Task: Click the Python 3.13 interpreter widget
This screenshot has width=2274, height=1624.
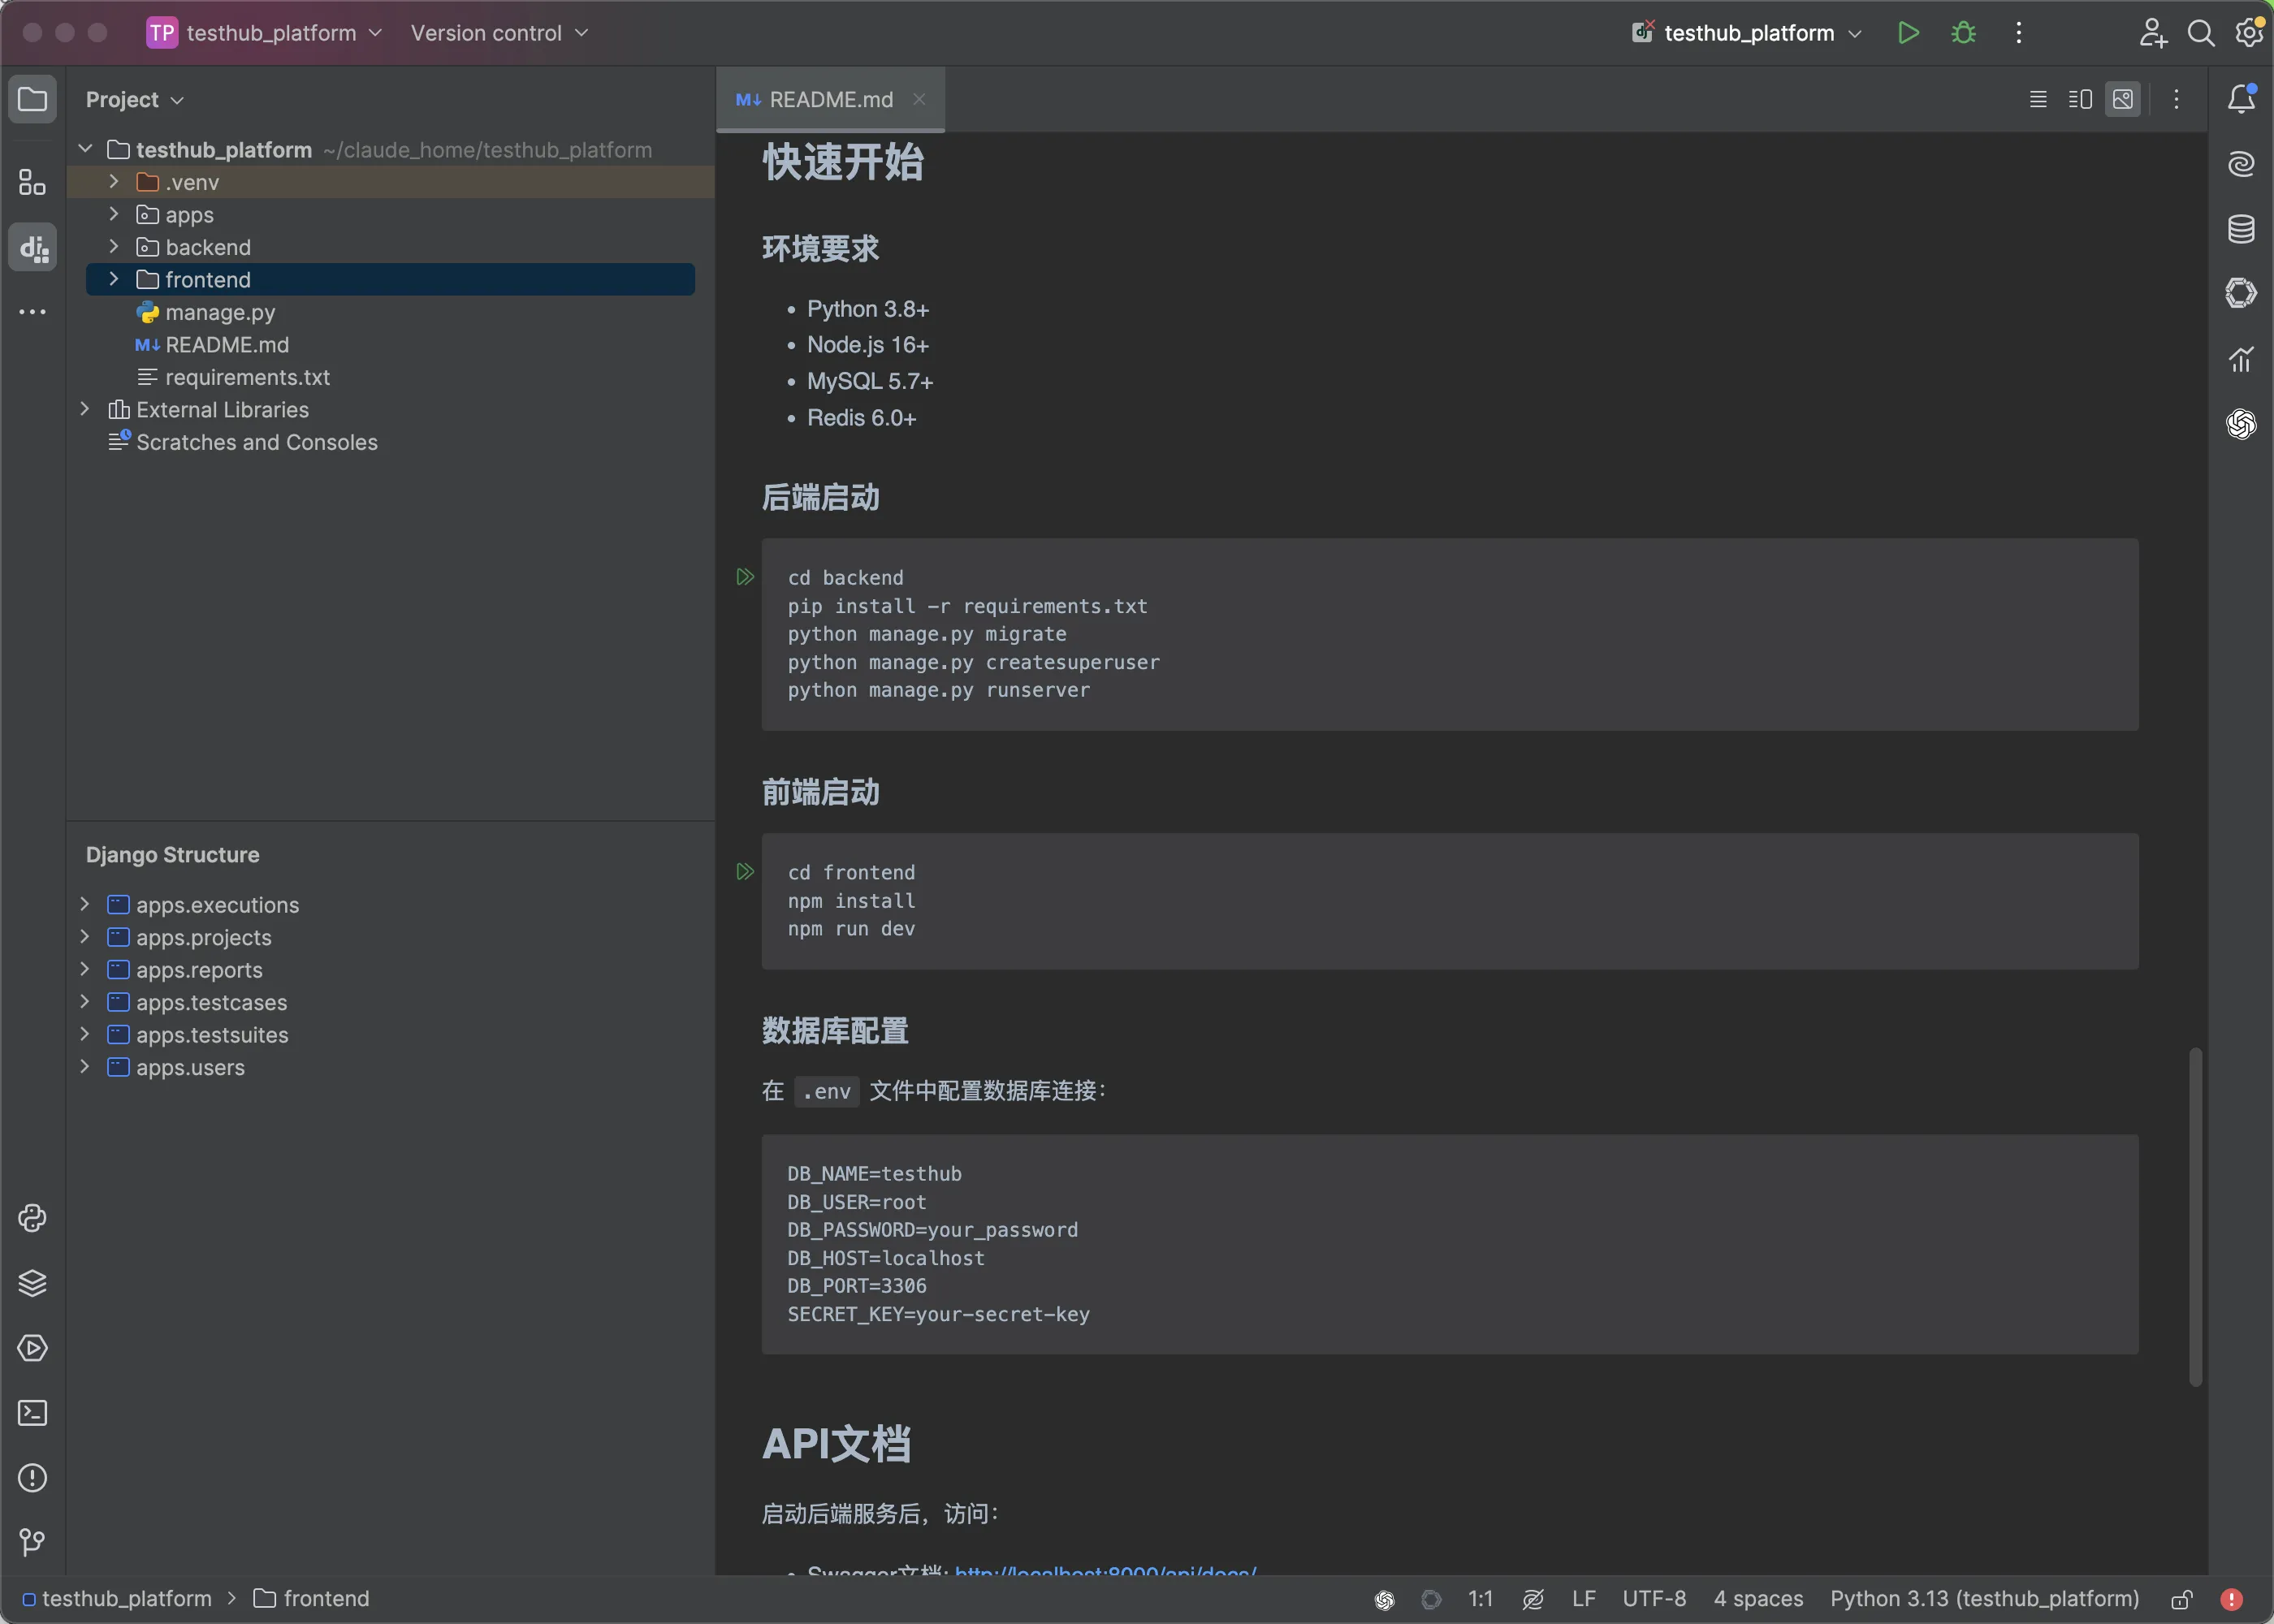Action: coord(1984,1599)
